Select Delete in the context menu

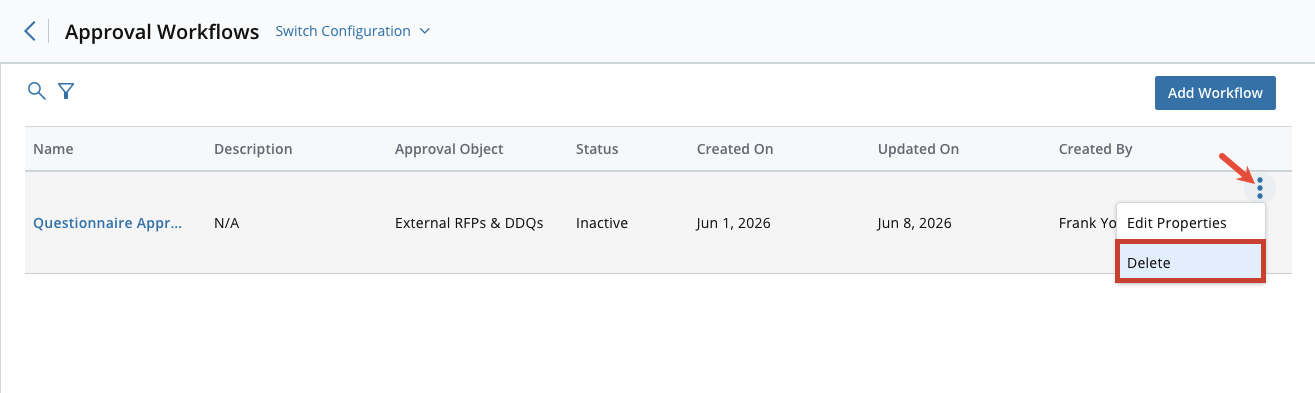[1191, 263]
